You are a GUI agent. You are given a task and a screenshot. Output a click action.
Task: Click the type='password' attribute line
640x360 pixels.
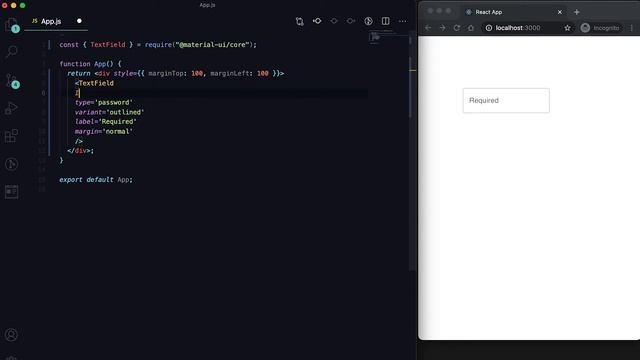click(104, 102)
